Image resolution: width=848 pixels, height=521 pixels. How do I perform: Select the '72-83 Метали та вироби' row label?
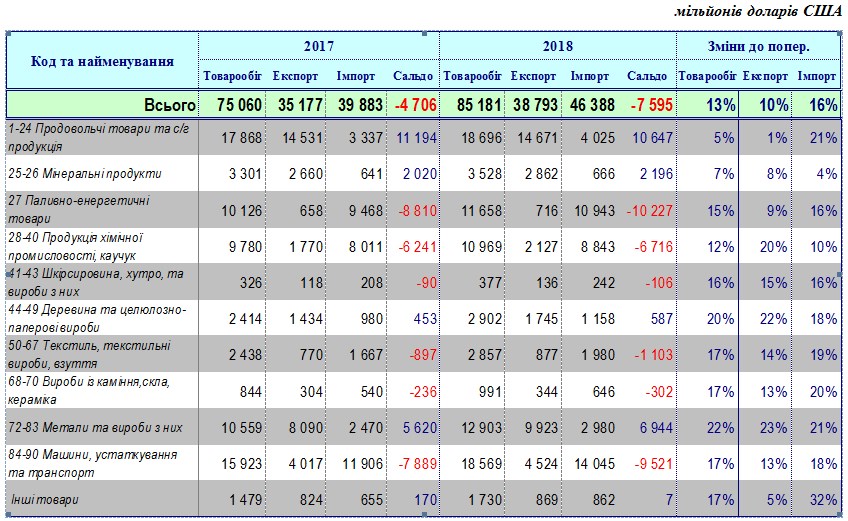point(94,427)
